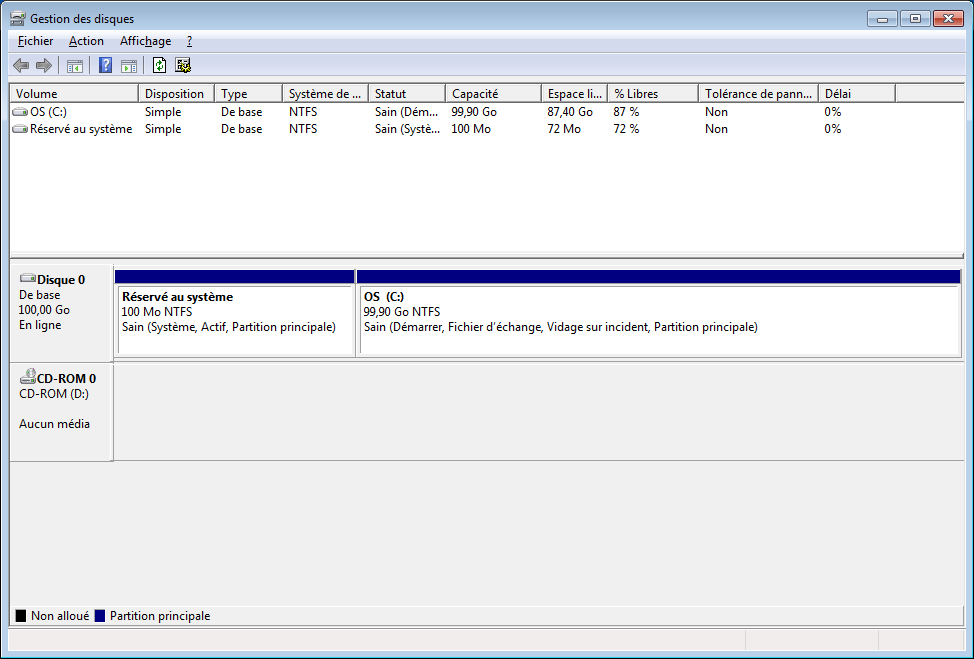The width and height of the screenshot is (974, 659).
Task: Click the 100 Mo capacity cell
Action: coord(471,129)
